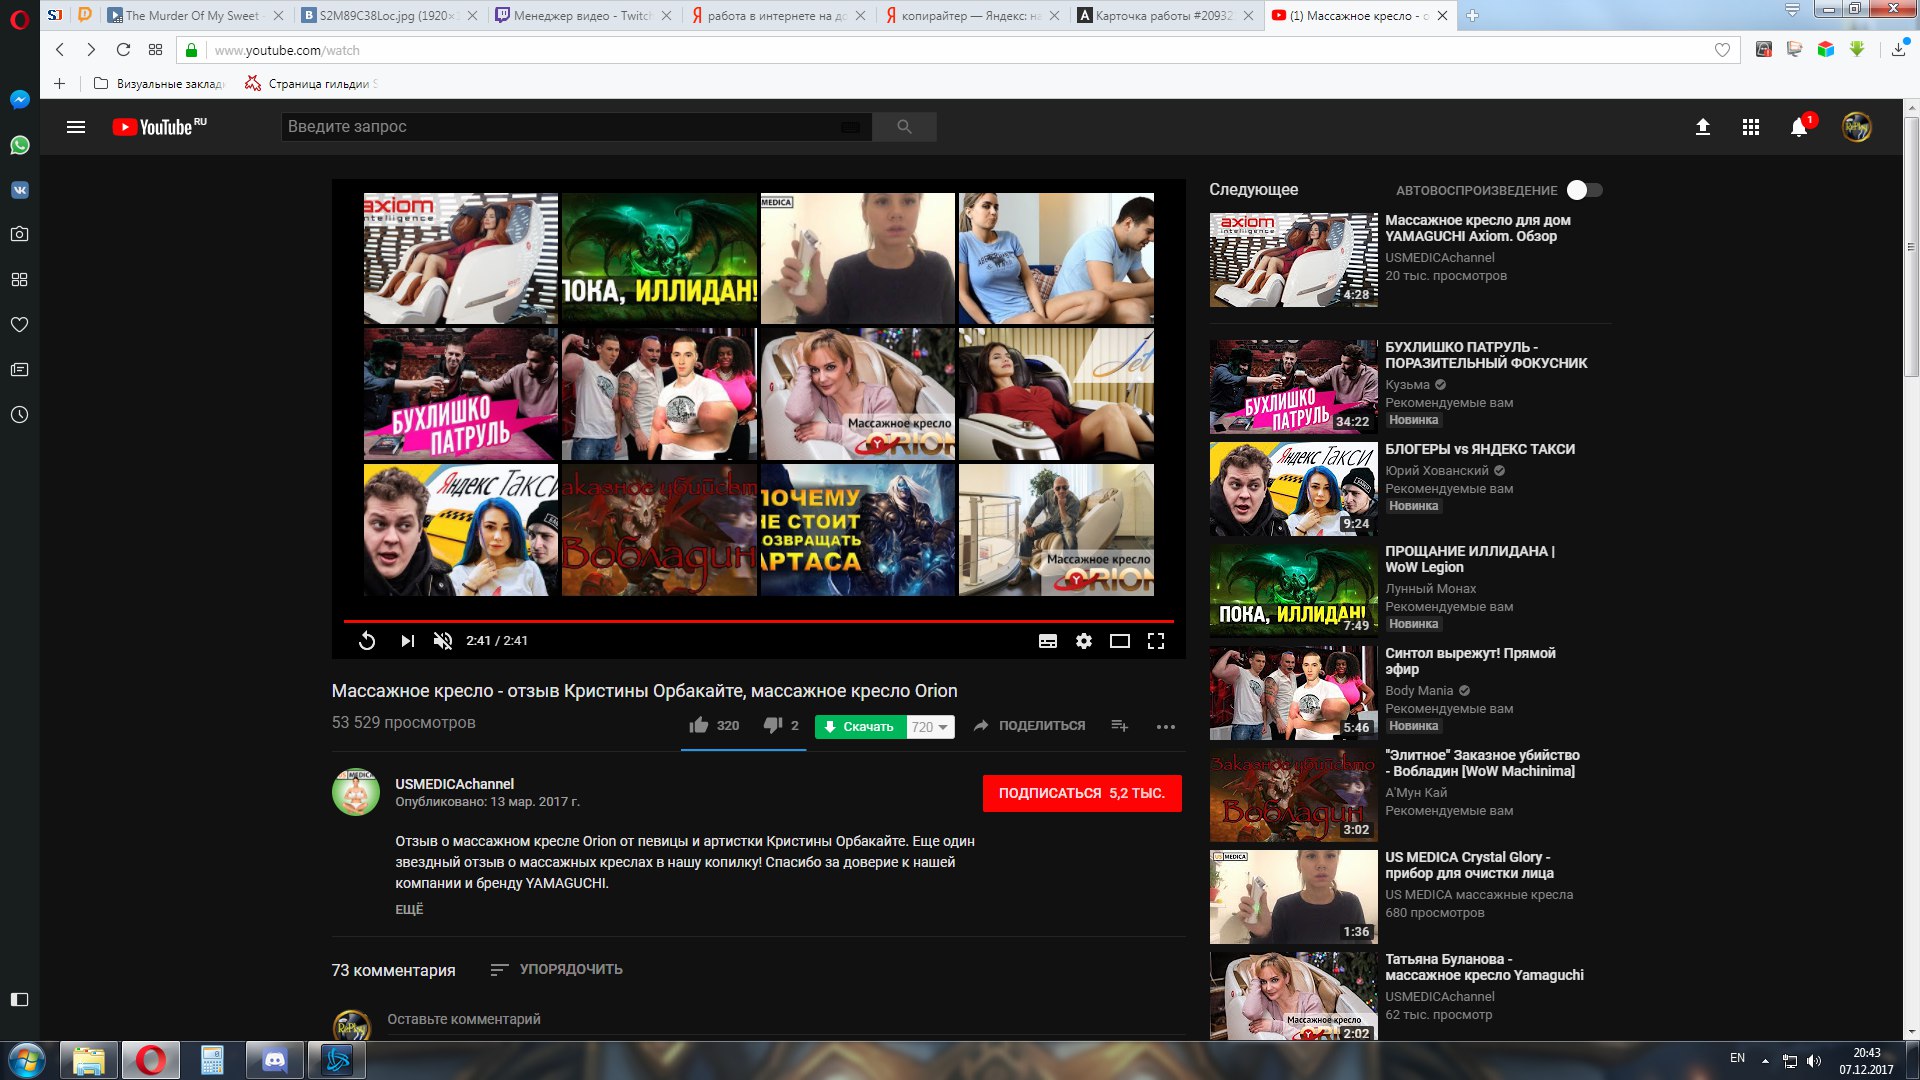1920x1080 pixels.
Task: Open Speed Dial from sidebar grid icon
Action: coord(19,279)
